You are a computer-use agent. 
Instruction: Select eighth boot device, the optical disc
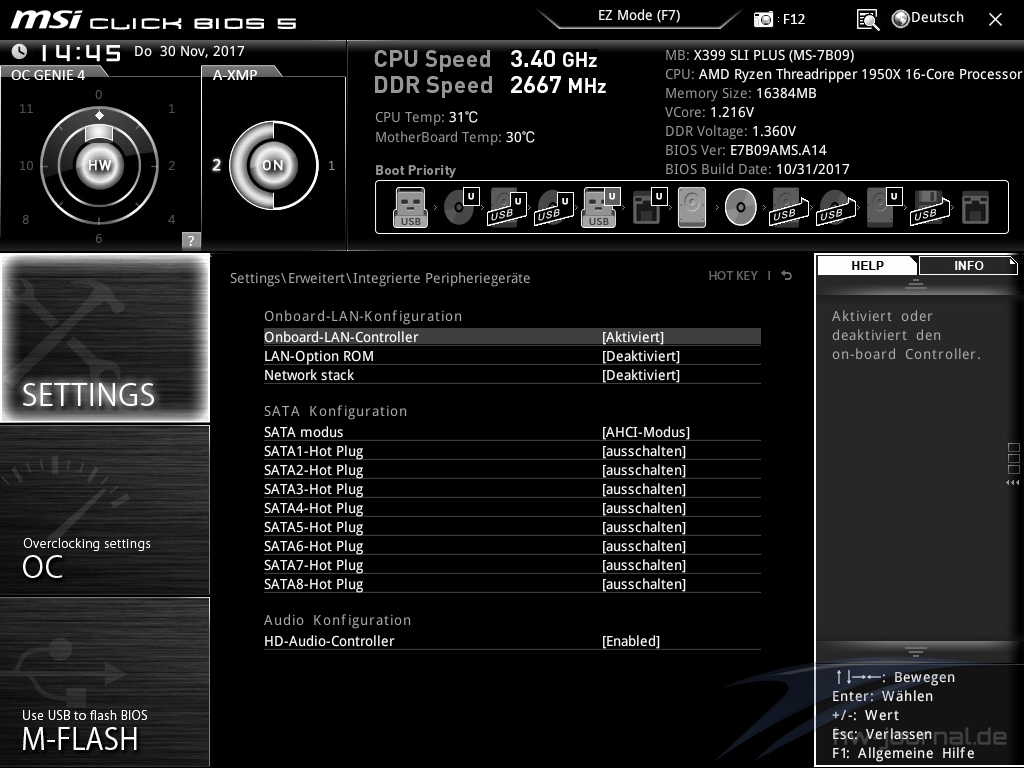pyautogui.click(x=741, y=207)
